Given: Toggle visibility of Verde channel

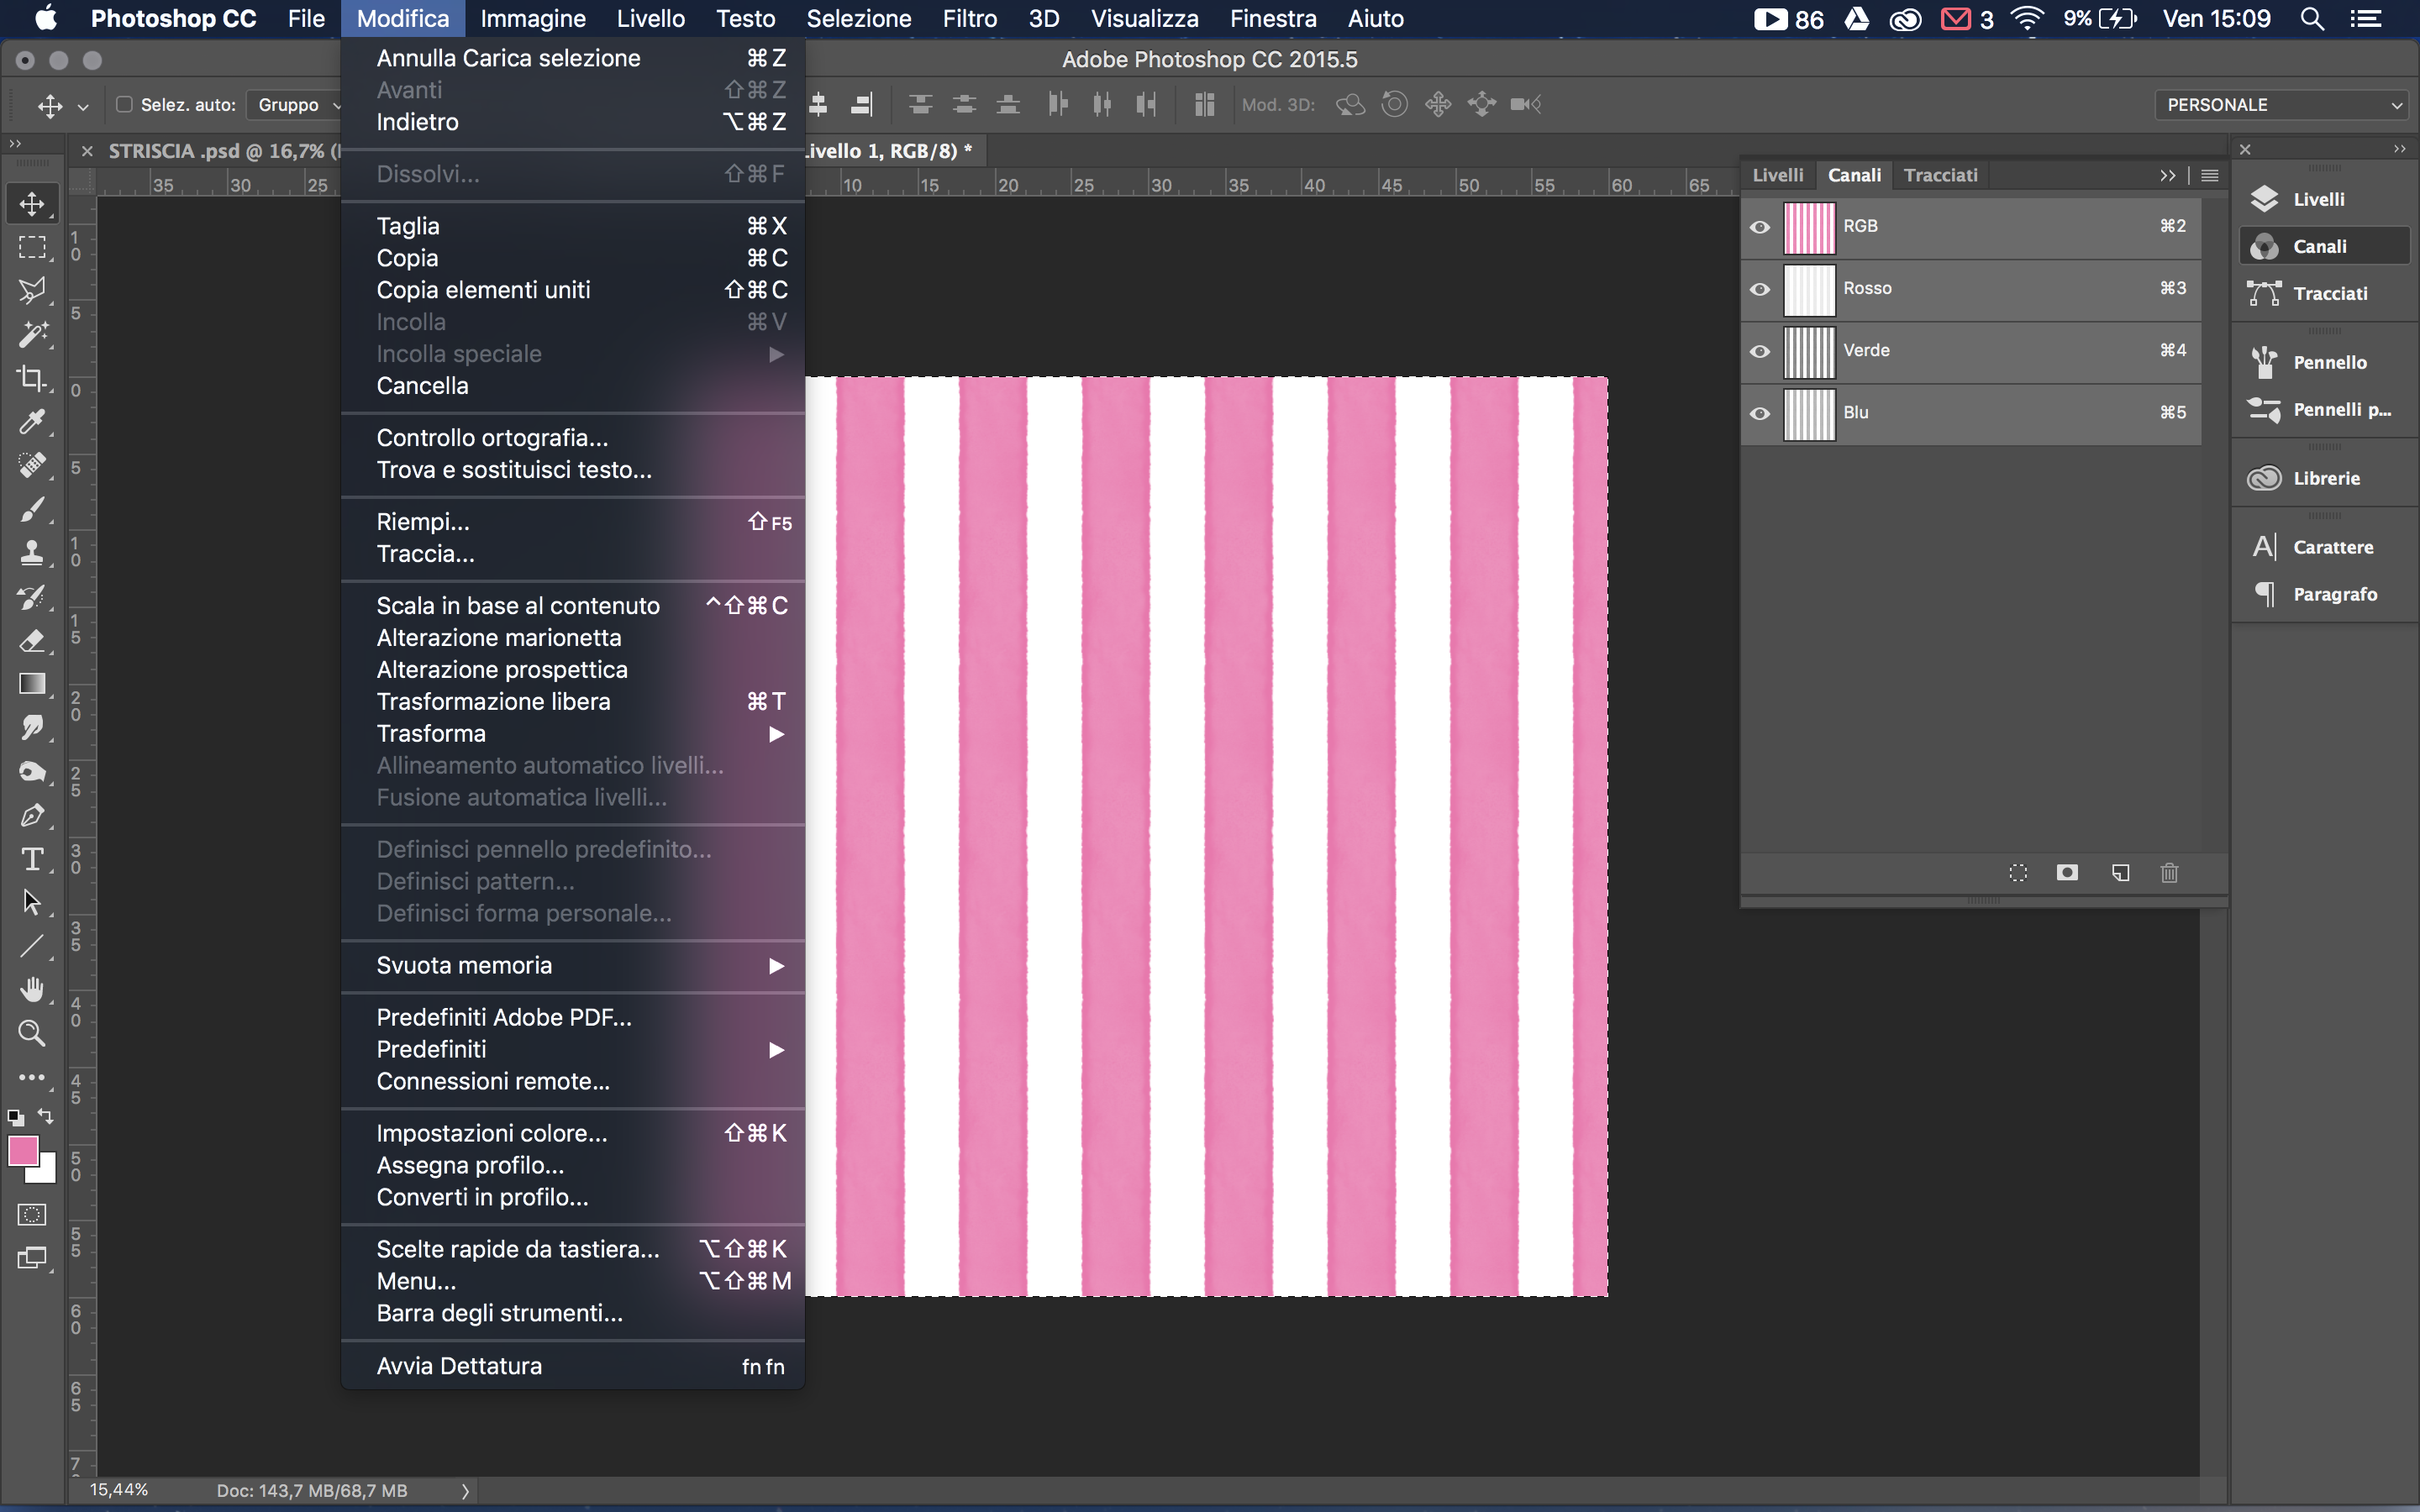Looking at the screenshot, I should [x=1761, y=350].
